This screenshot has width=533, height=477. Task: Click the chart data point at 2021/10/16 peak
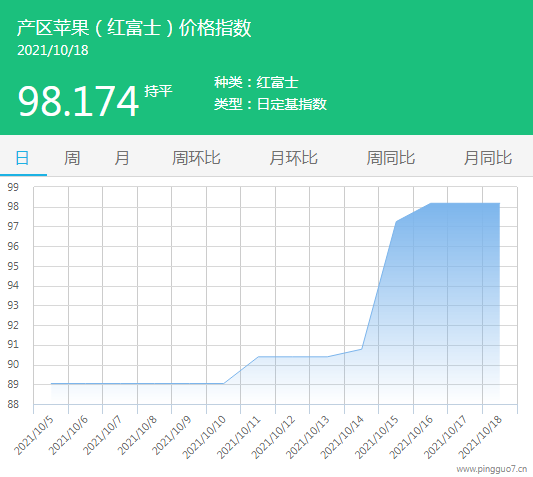point(431,203)
